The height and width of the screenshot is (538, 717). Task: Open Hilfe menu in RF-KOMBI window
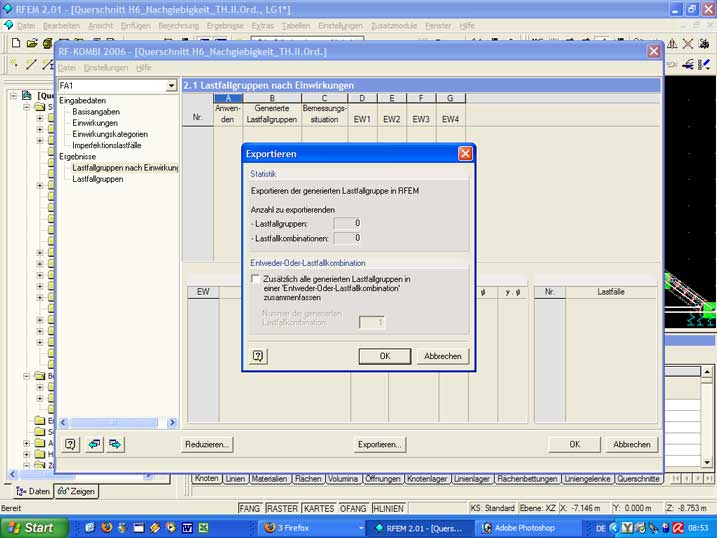pos(144,68)
